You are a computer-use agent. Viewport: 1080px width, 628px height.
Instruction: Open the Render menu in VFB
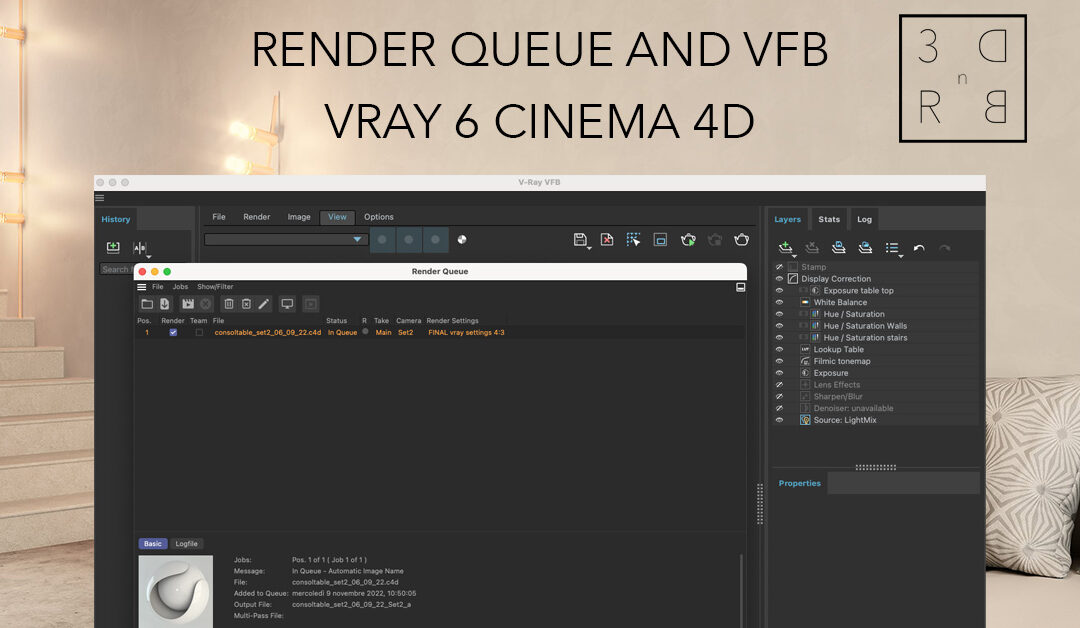(256, 217)
